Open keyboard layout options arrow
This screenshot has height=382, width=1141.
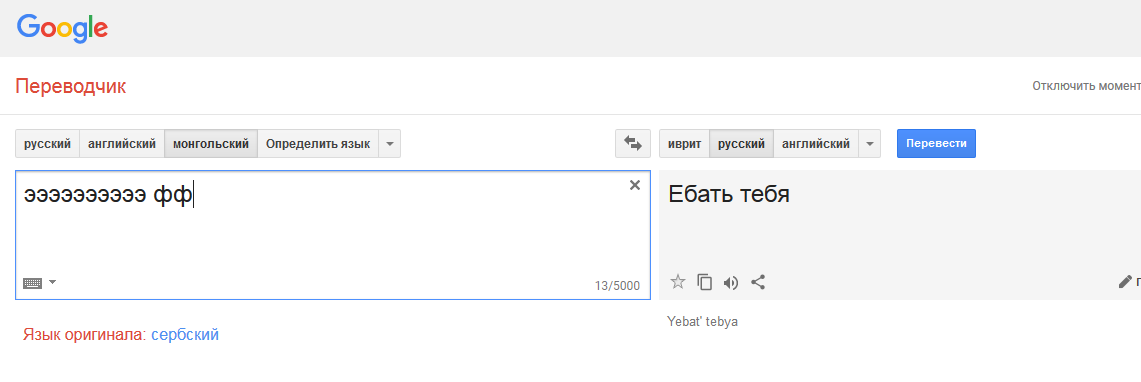click(x=52, y=282)
